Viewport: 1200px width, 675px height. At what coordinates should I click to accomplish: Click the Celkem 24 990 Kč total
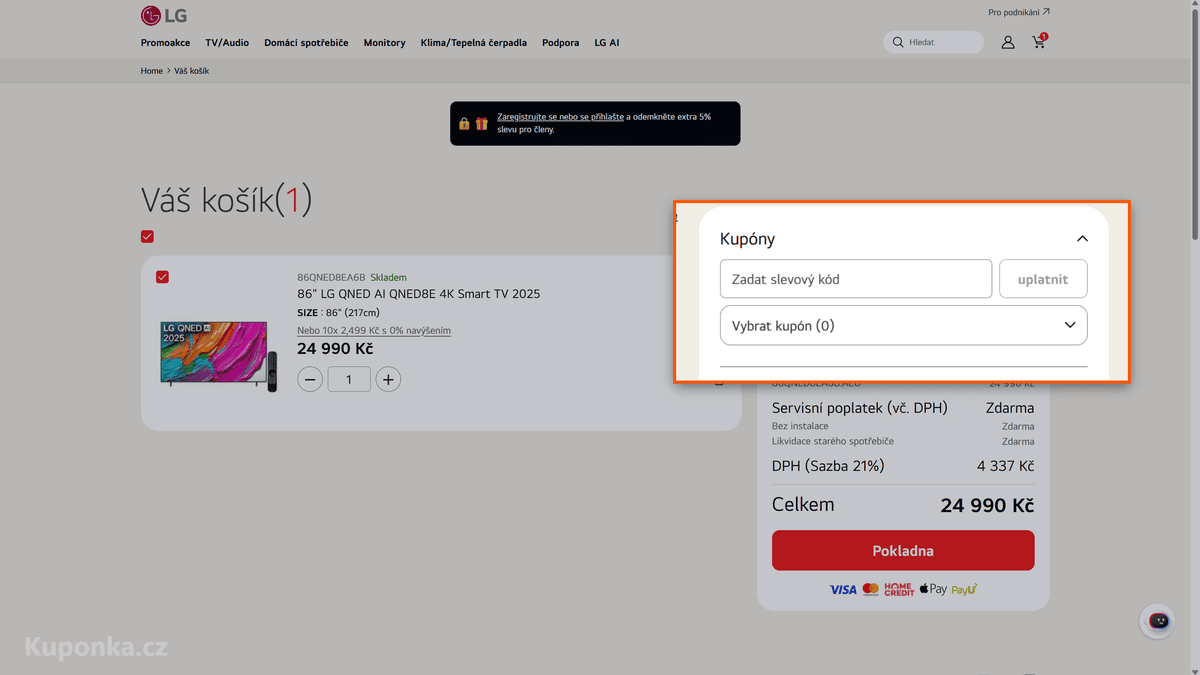903,505
